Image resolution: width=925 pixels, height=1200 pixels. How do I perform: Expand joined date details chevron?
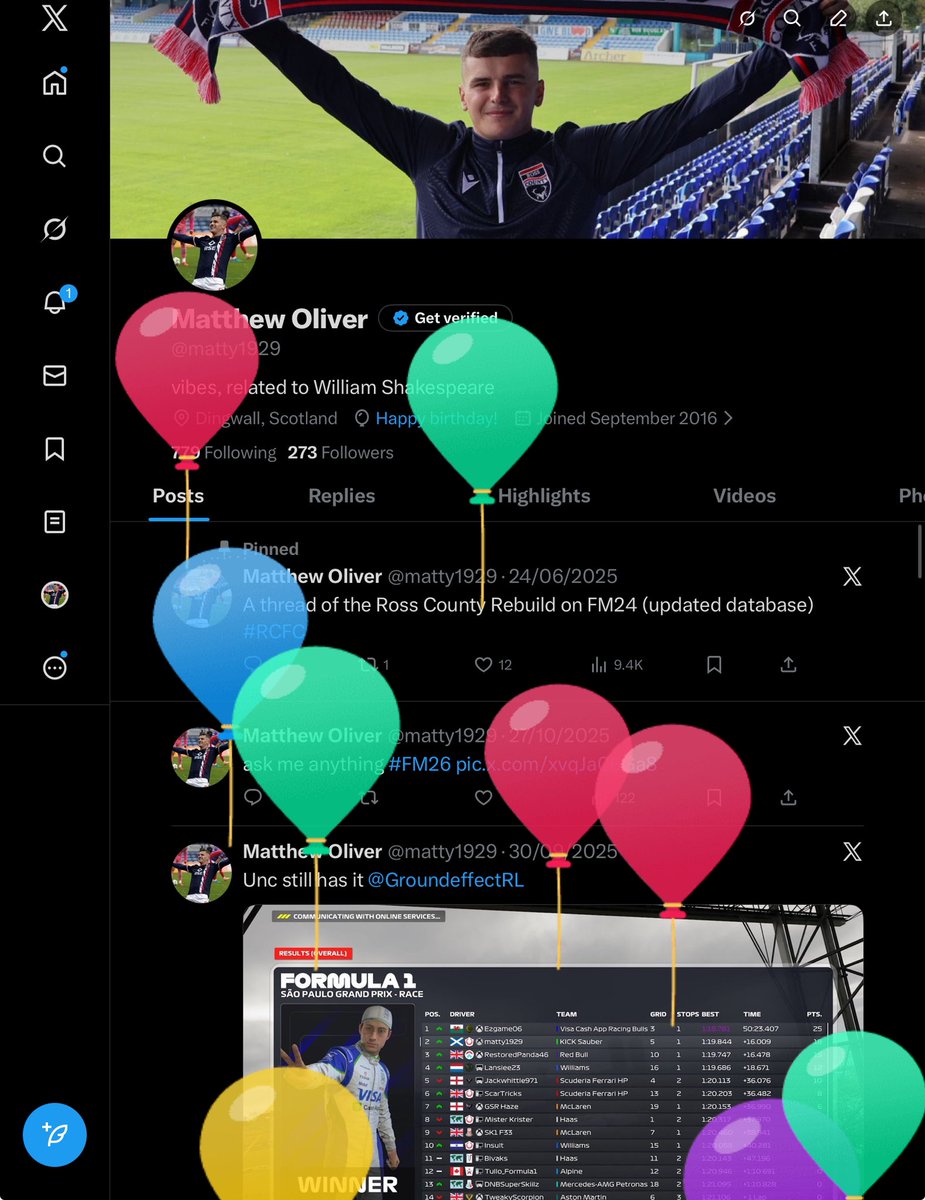728,418
